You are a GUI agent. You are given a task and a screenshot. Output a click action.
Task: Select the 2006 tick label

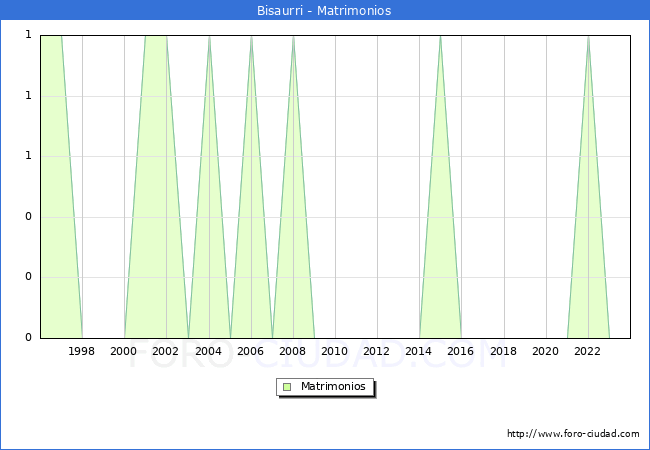(251, 351)
